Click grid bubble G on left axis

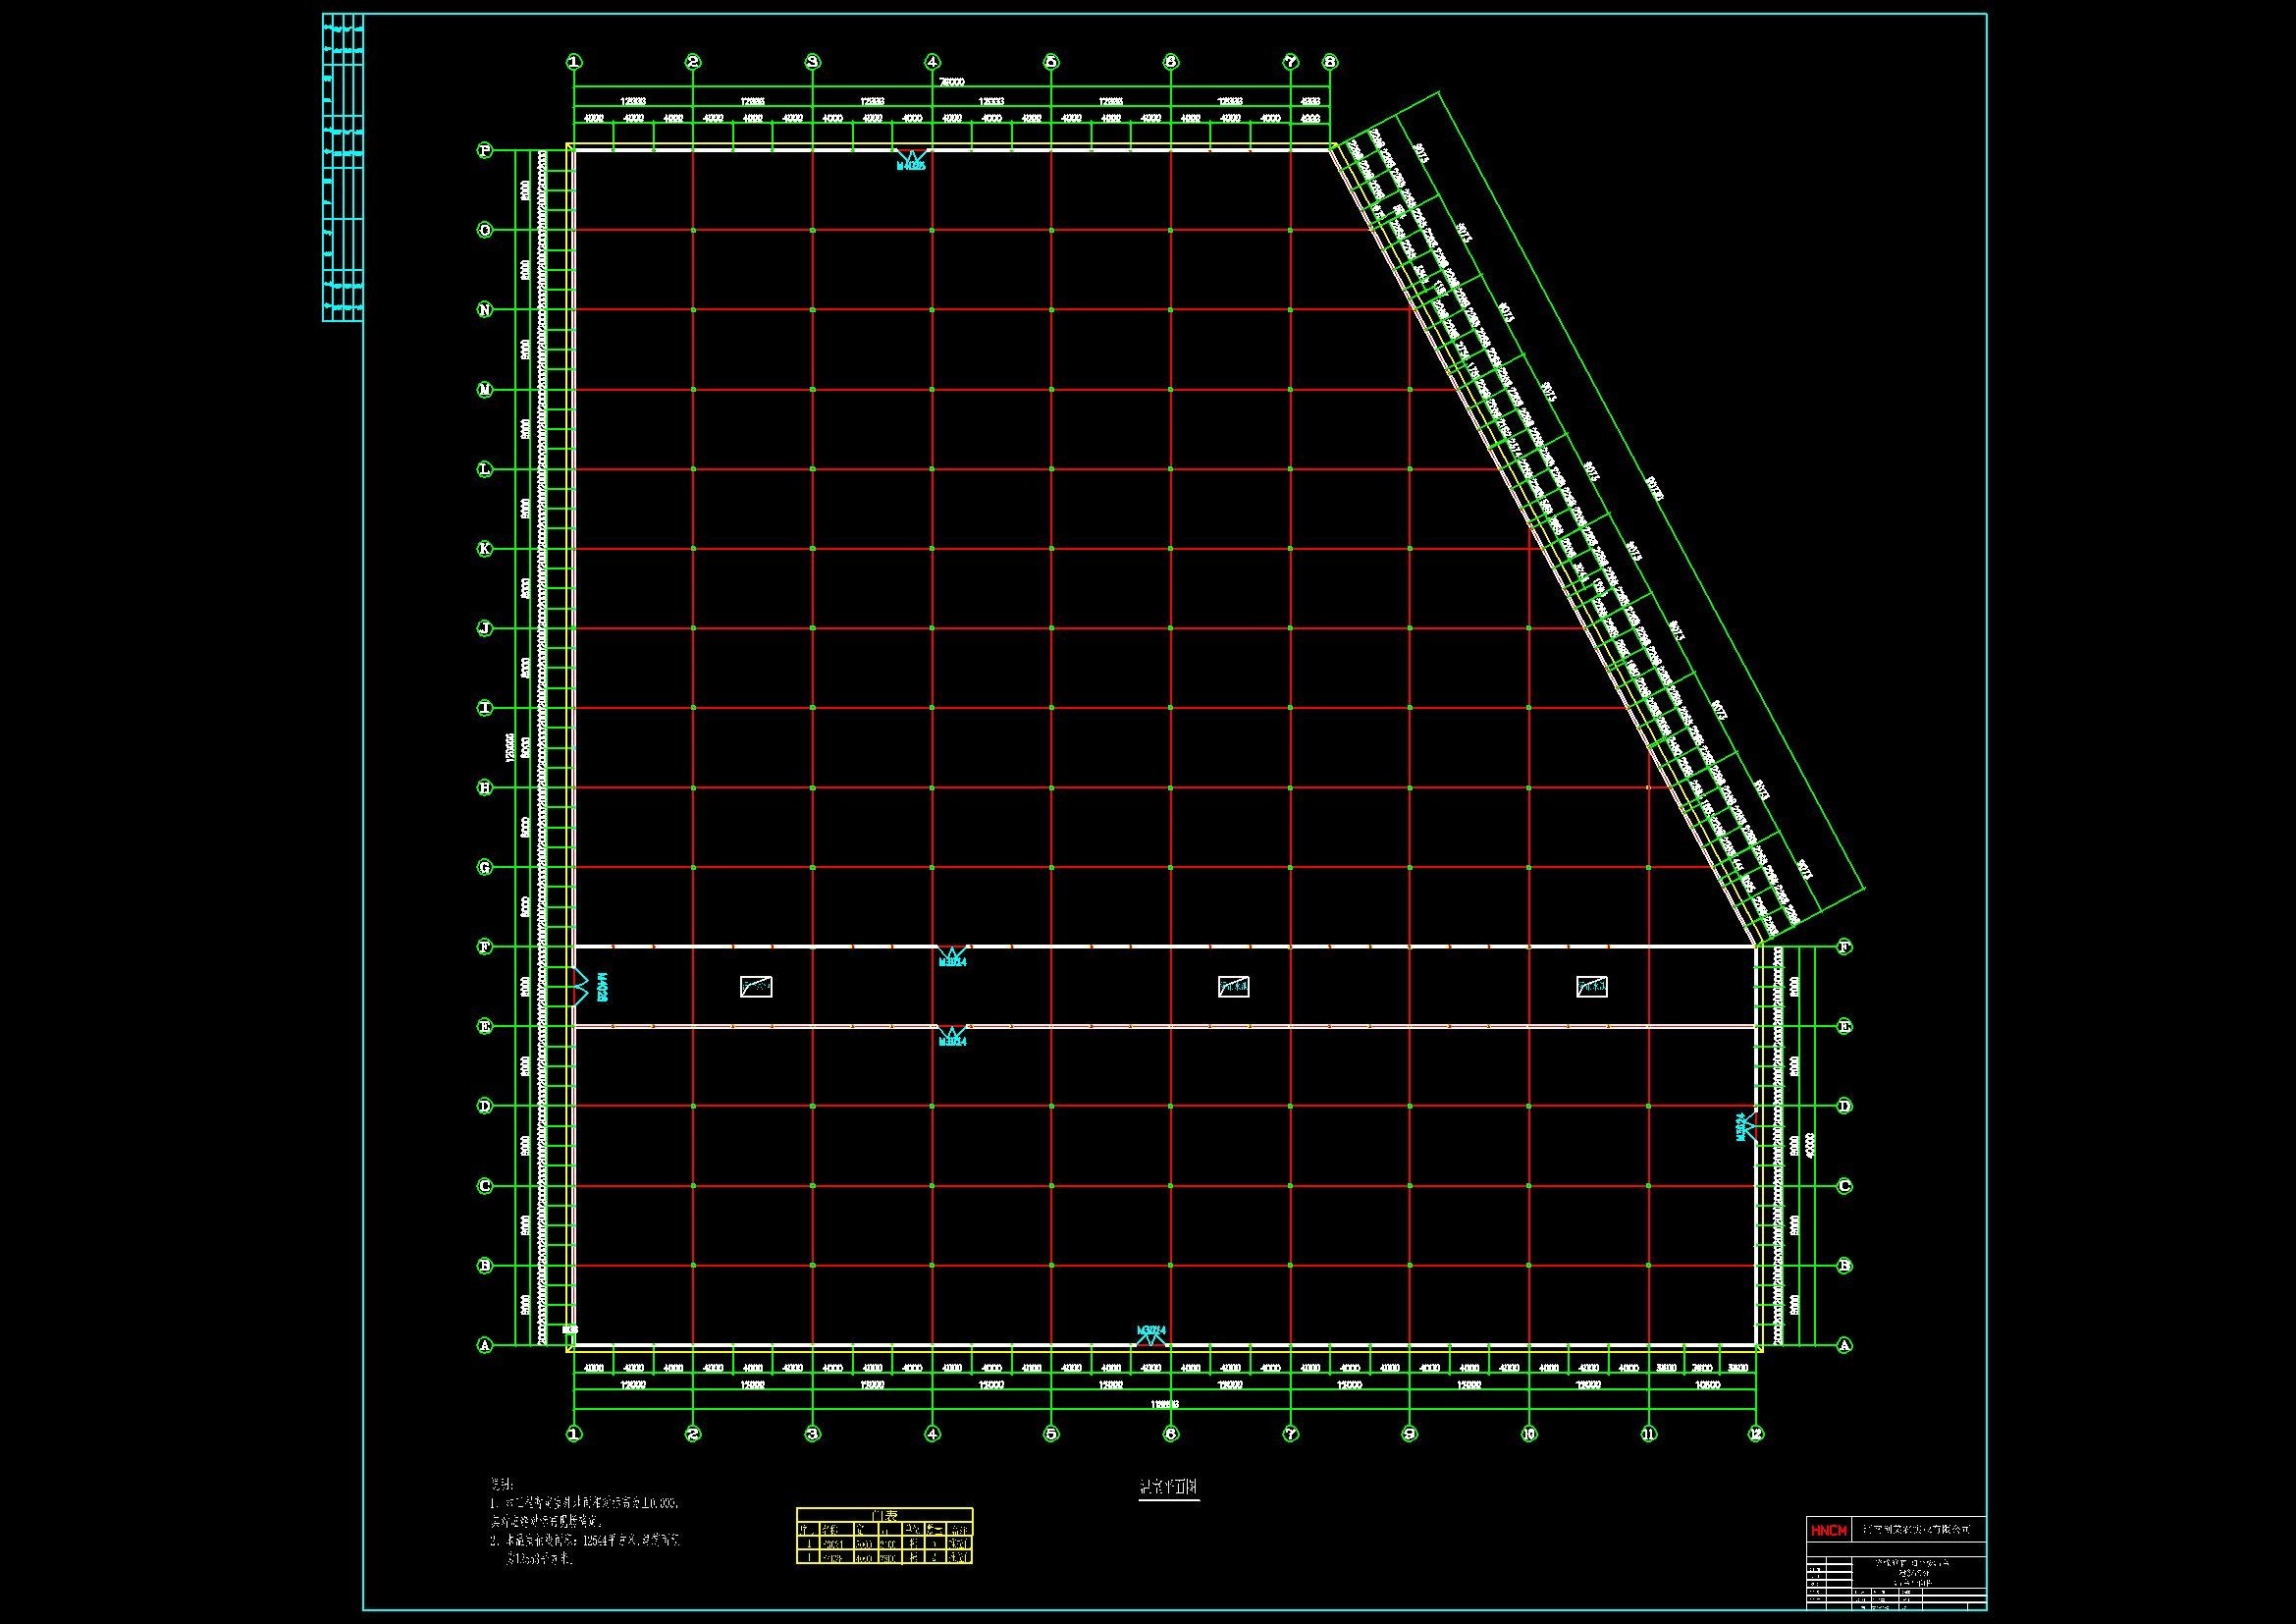click(x=485, y=867)
